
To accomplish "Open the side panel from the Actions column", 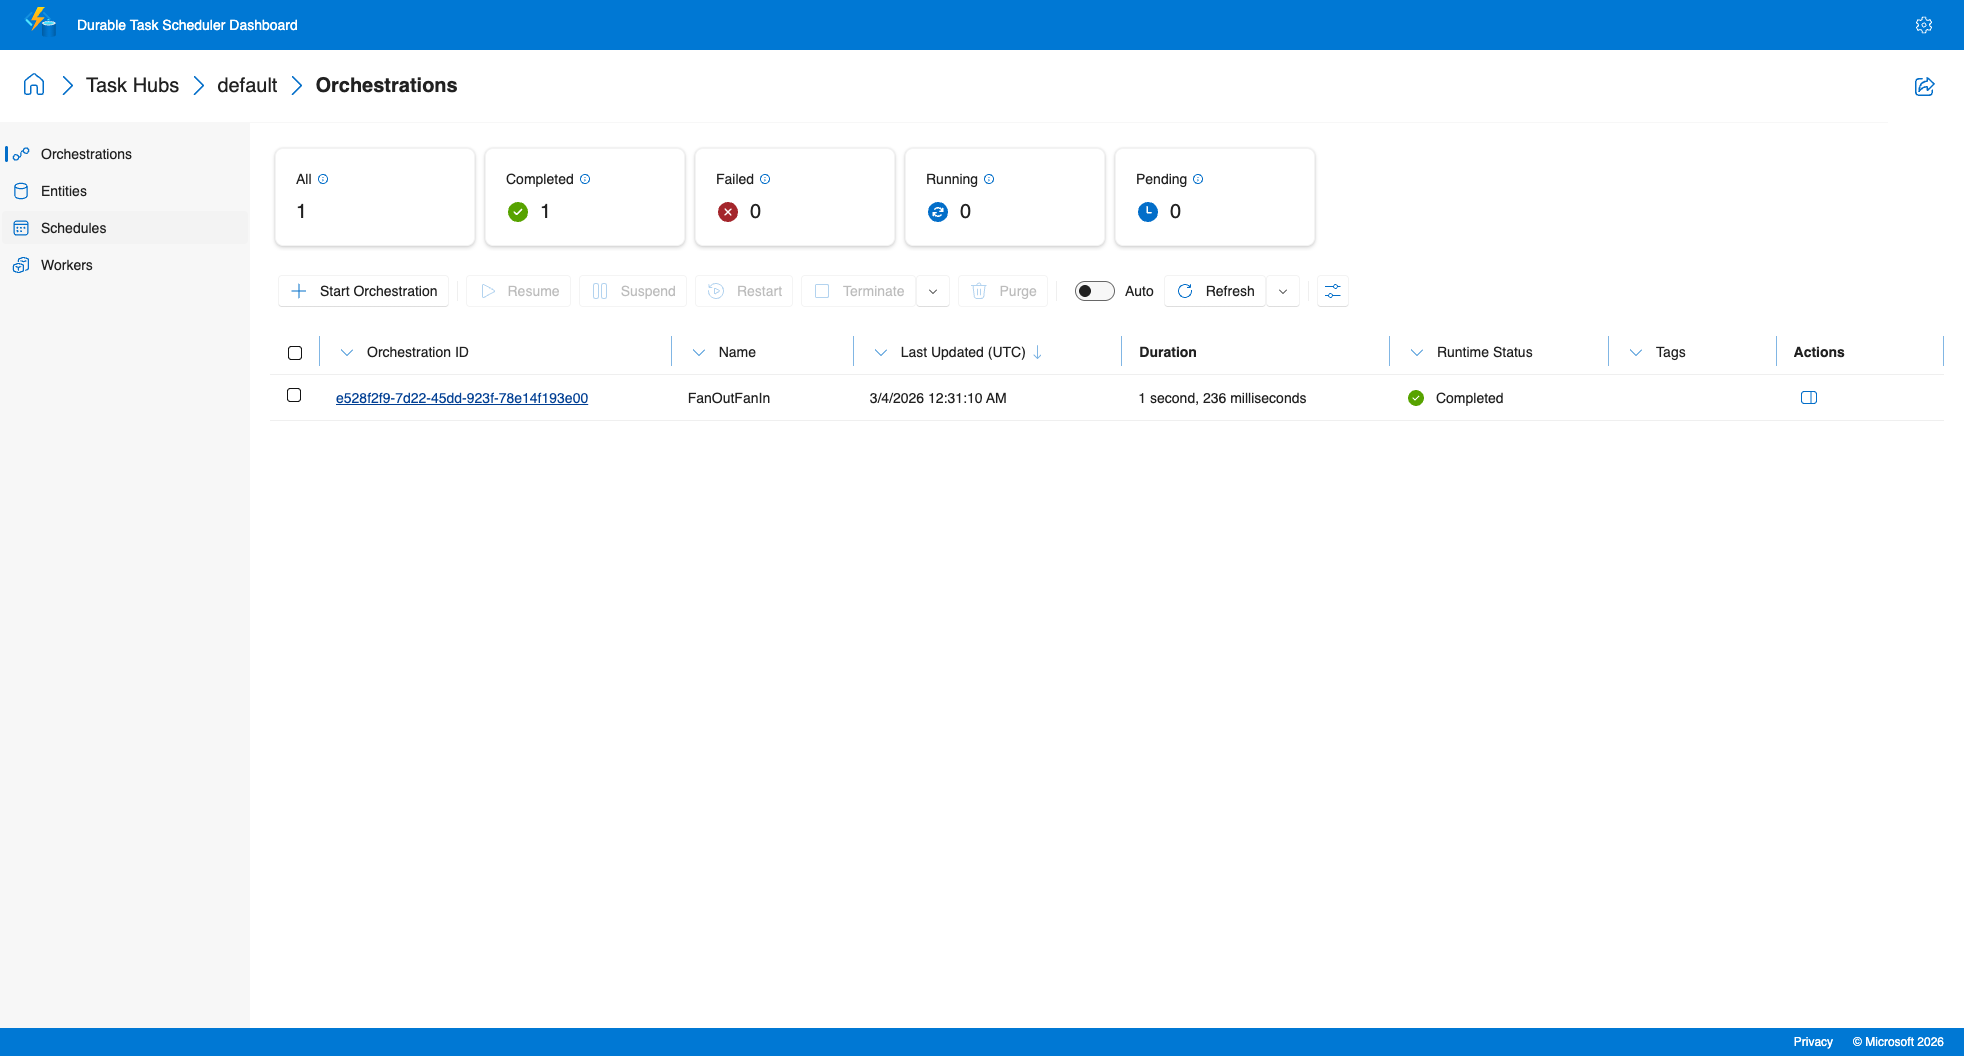I will coord(1809,397).
